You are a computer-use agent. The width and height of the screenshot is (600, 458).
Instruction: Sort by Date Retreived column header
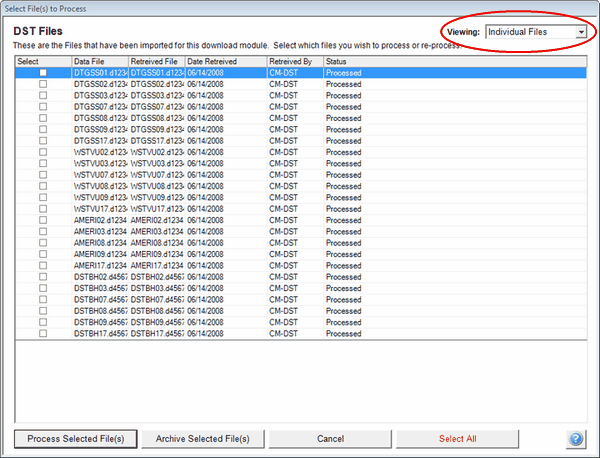226,62
